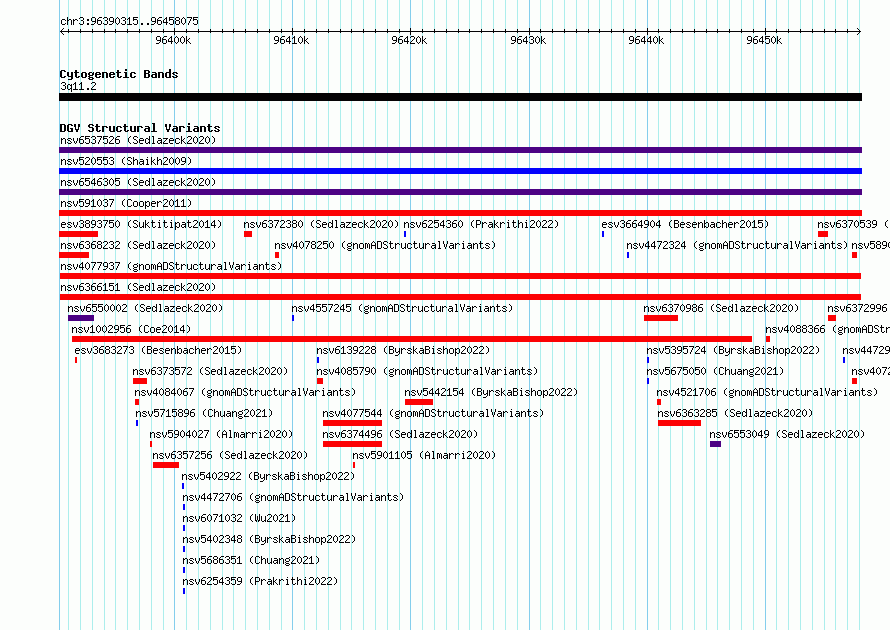Viewport: 890px width, 630px height.
Task: Open nsv4077544 (gnomADStructuralVariants) variant
Action: (x=433, y=413)
